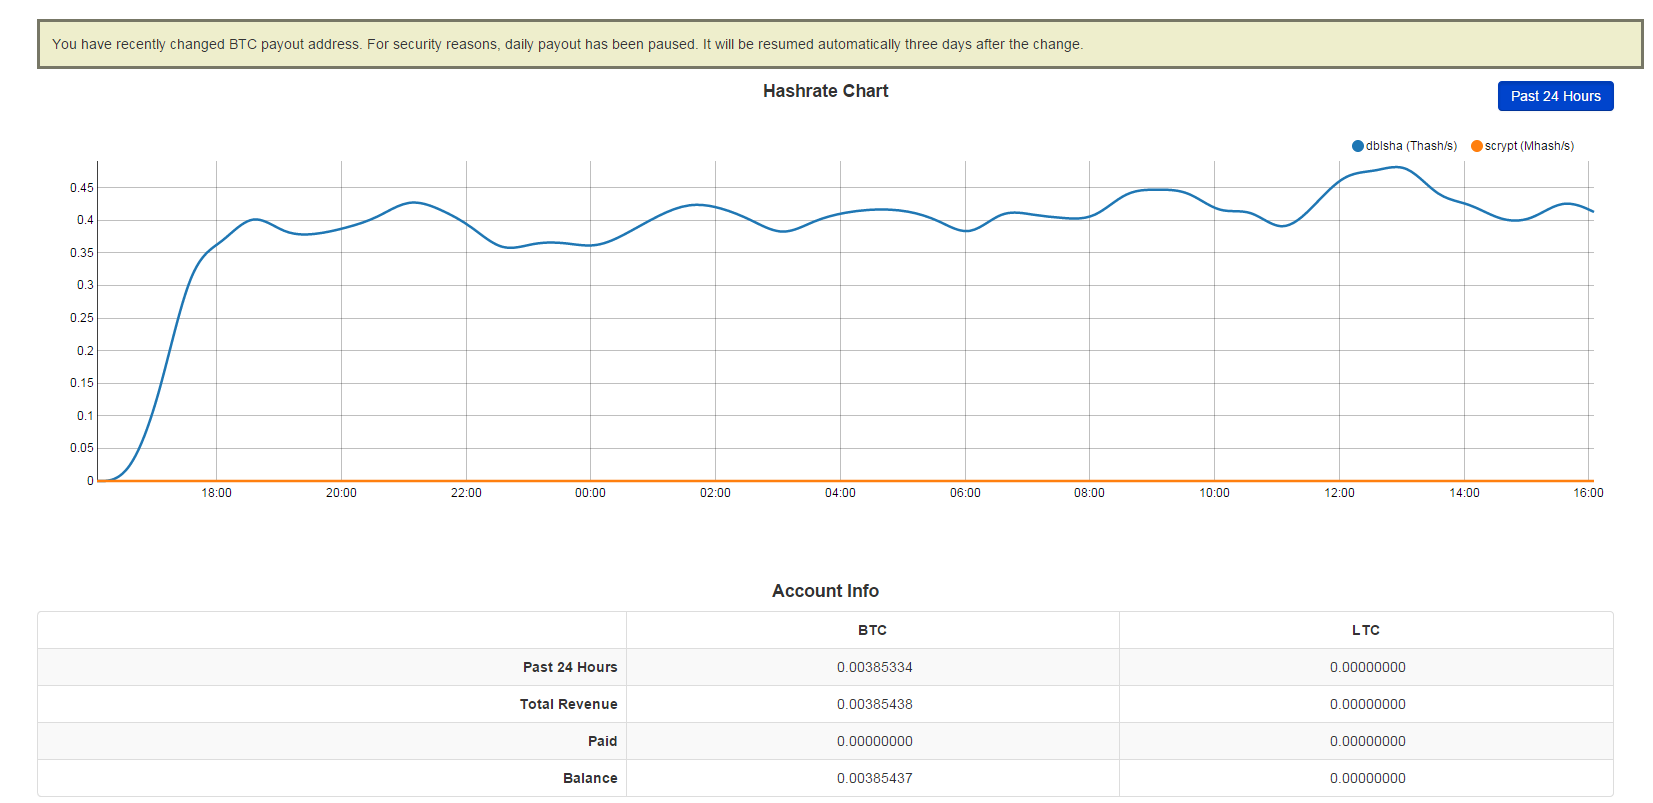The height and width of the screenshot is (803, 1653).
Task: Click the Paid row label
Action: coord(602,741)
